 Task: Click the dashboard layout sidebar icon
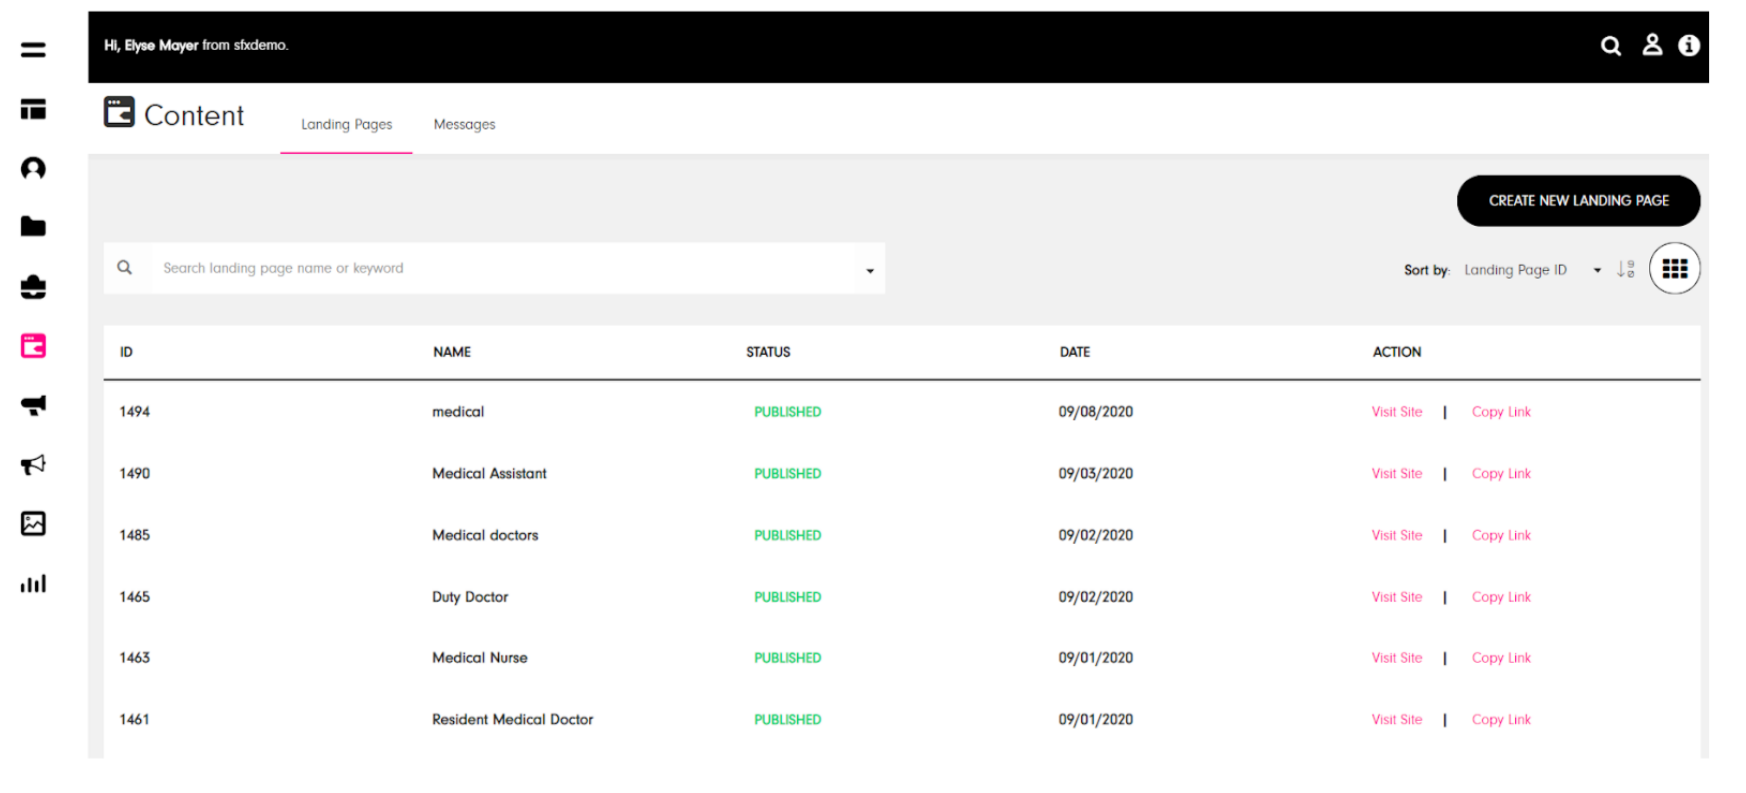(x=33, y=109)
